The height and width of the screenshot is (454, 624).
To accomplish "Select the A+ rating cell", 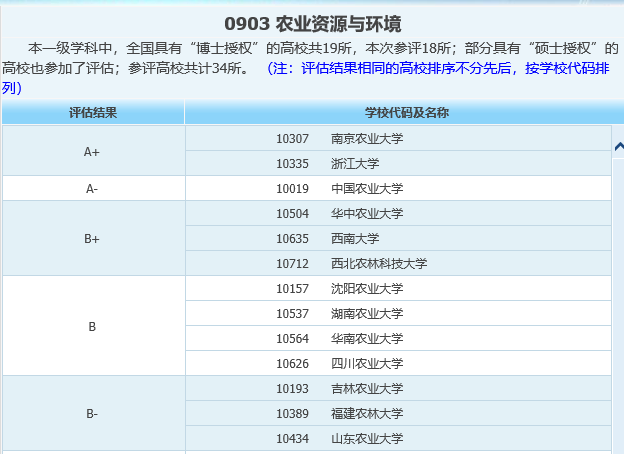I will pyautogui.click(x=94, y=151).
